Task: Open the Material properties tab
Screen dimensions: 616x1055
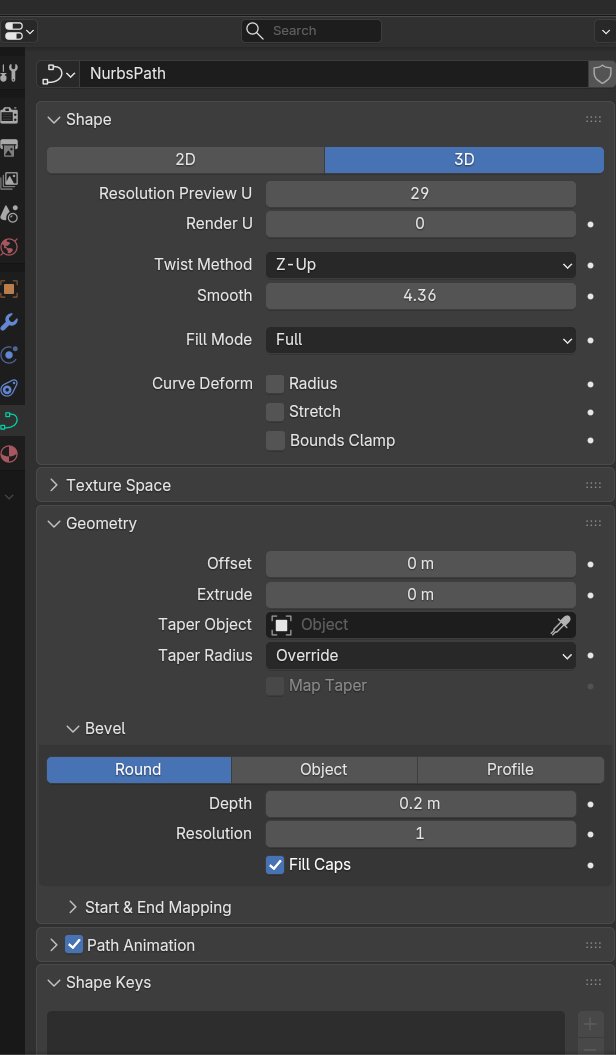Action: click(9, 454)
